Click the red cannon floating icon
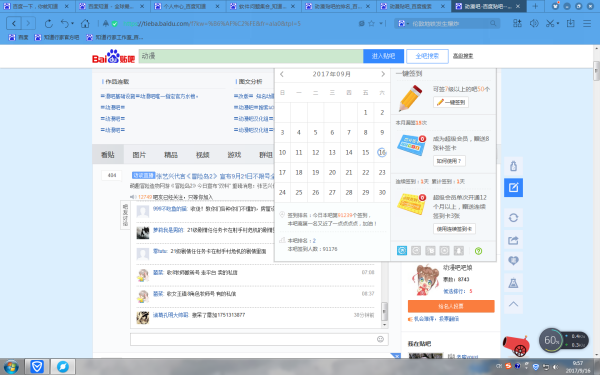 (x=516, y=346)
